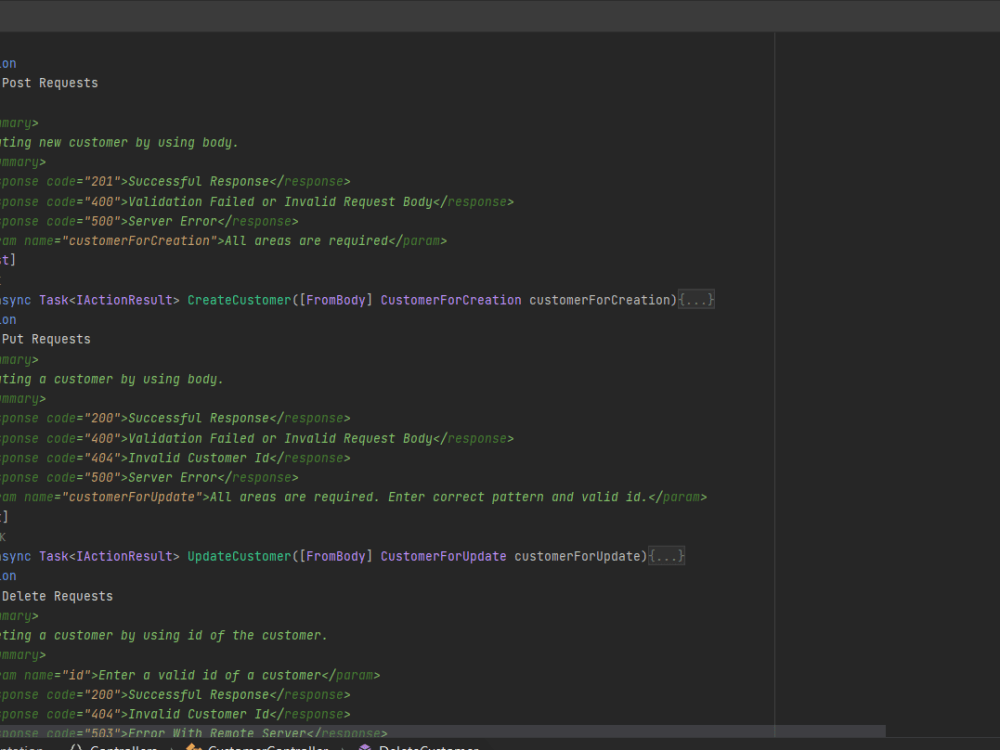Click the [FromBody] attribute in UpdateCustomer
The height and width of the screenshot is (750, 1000).
[335, 556]
